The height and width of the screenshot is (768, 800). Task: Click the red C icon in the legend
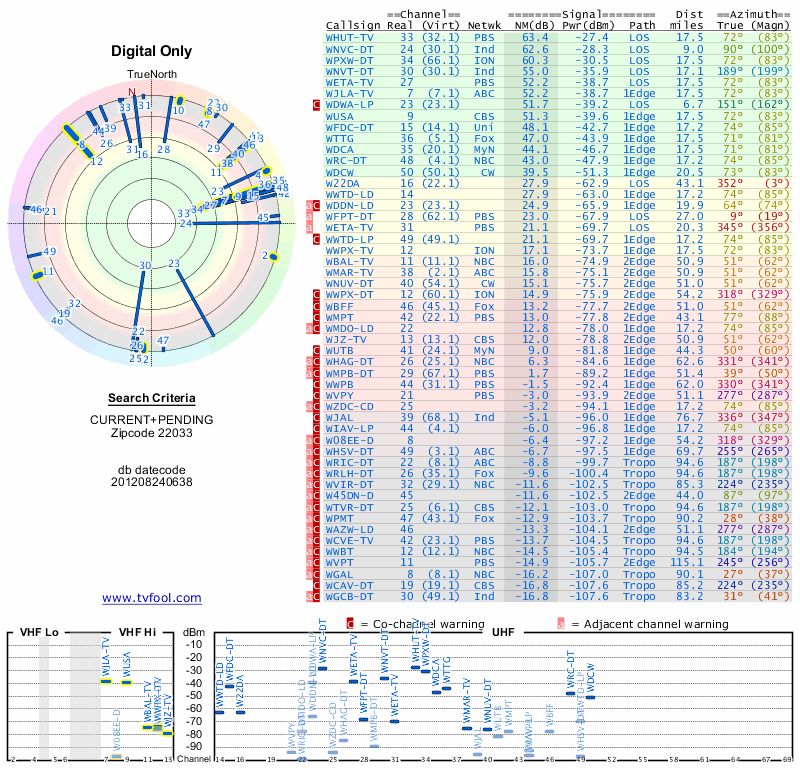pos(350,624)
